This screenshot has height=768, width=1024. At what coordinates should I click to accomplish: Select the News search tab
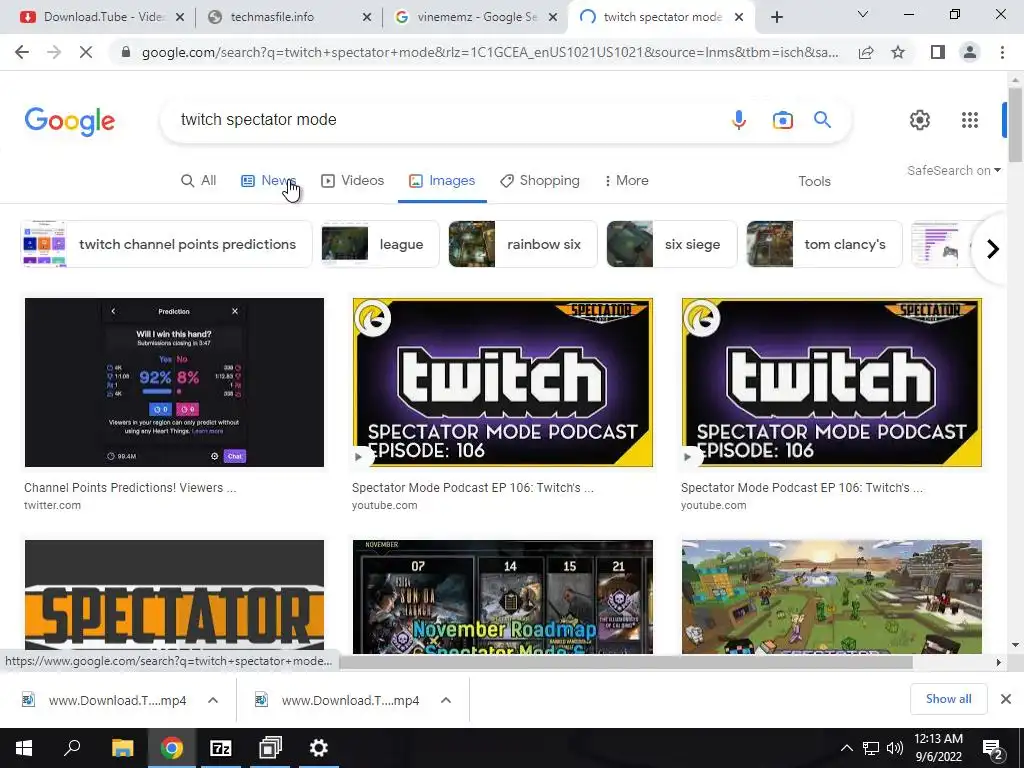pyautogui.click(x=269, y=181)
